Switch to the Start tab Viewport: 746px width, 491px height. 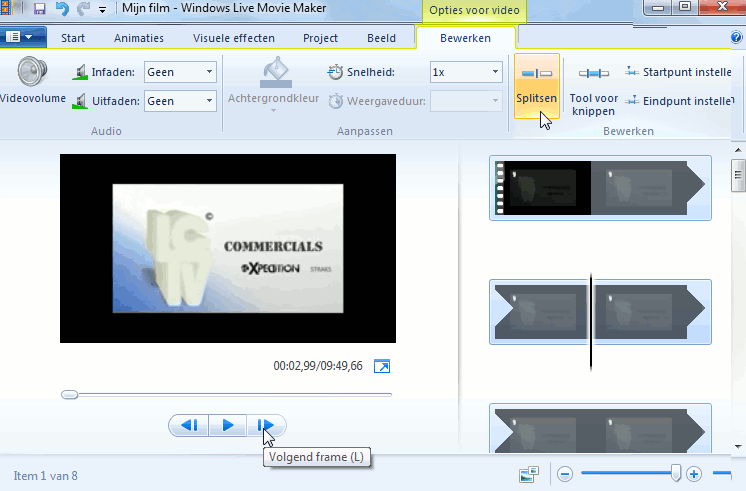[x=73, y=38]
